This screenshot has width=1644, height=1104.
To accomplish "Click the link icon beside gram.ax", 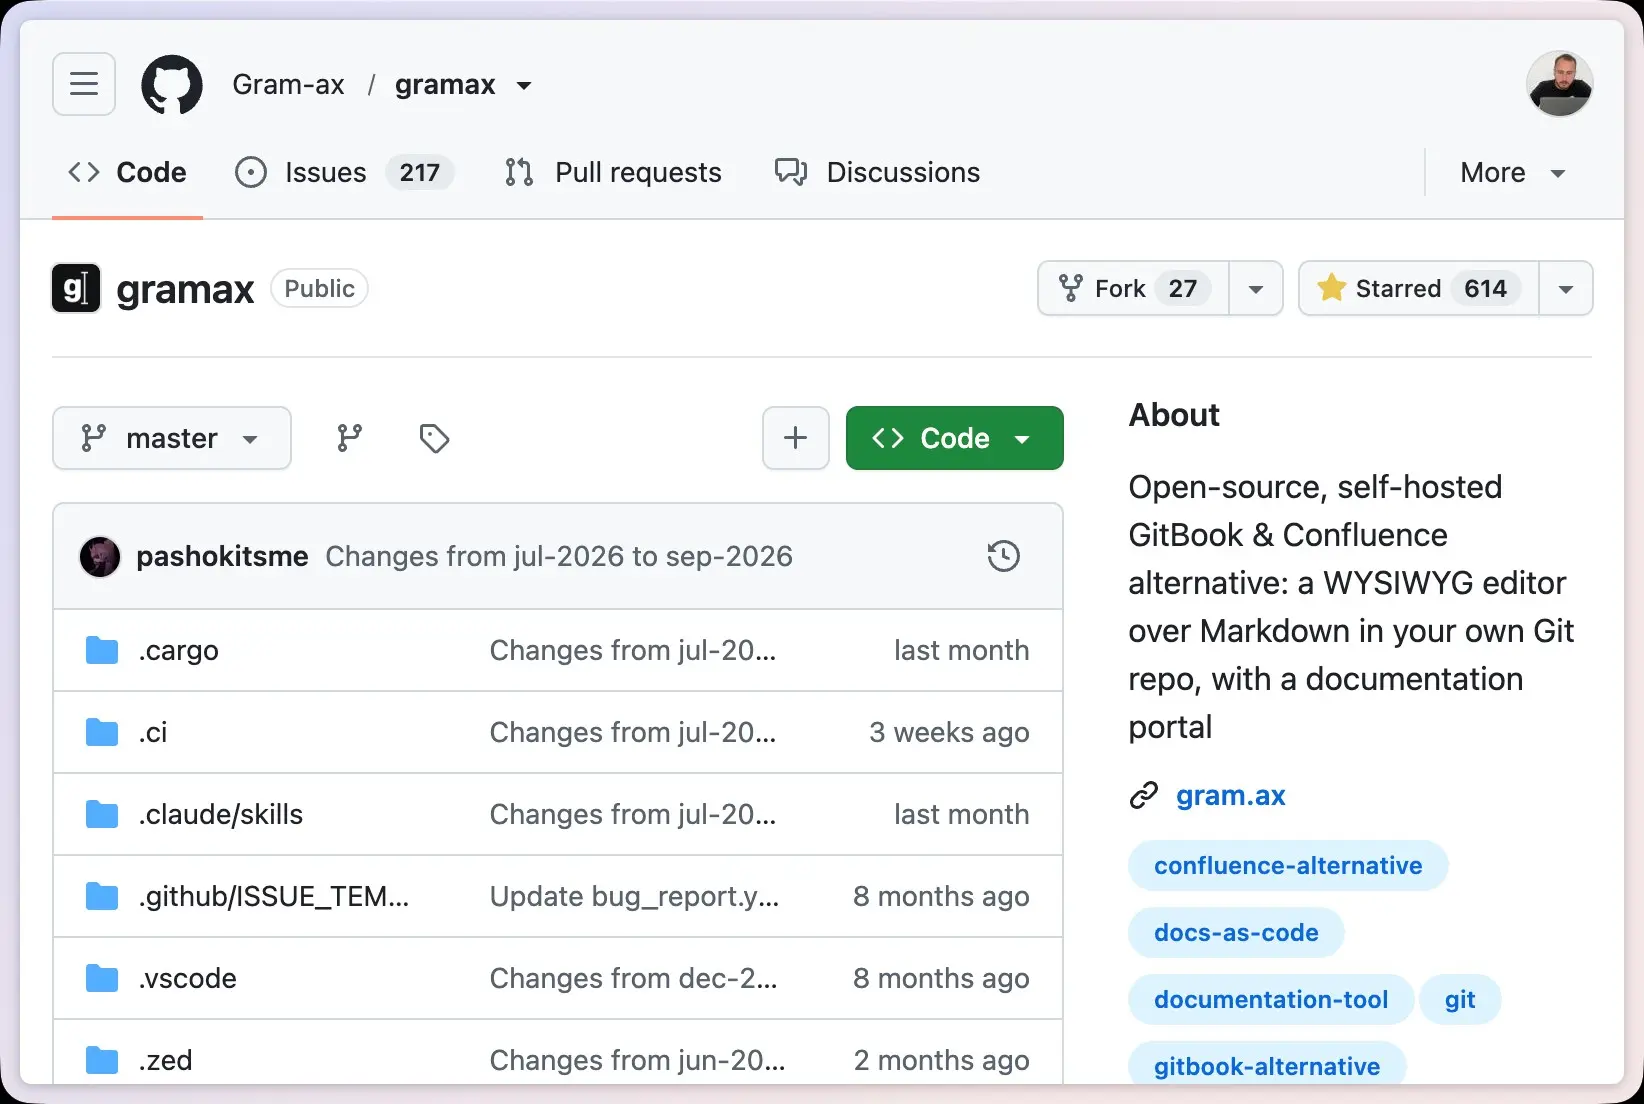I will coord(1144,795).
